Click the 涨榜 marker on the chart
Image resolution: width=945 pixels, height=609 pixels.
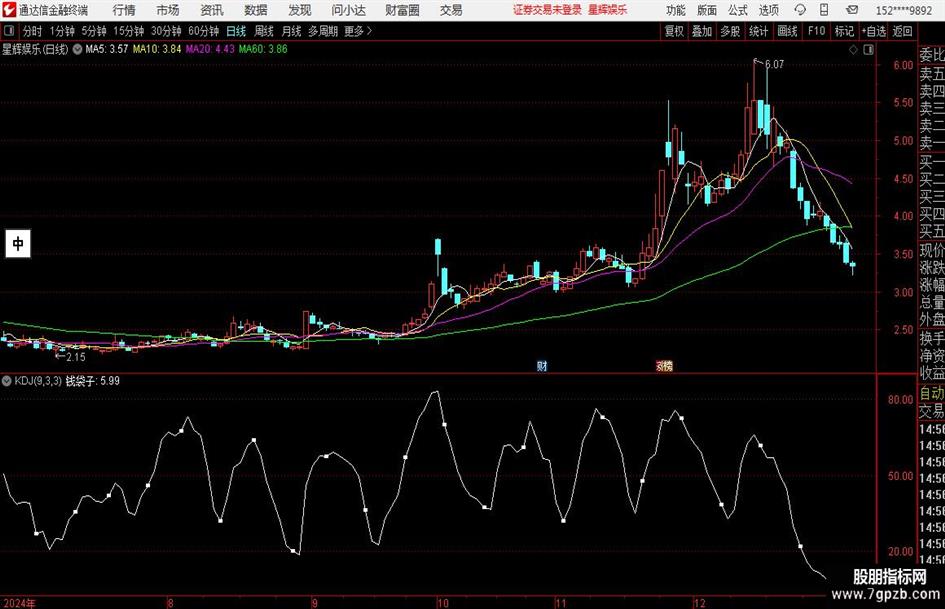tap(664, 365)
